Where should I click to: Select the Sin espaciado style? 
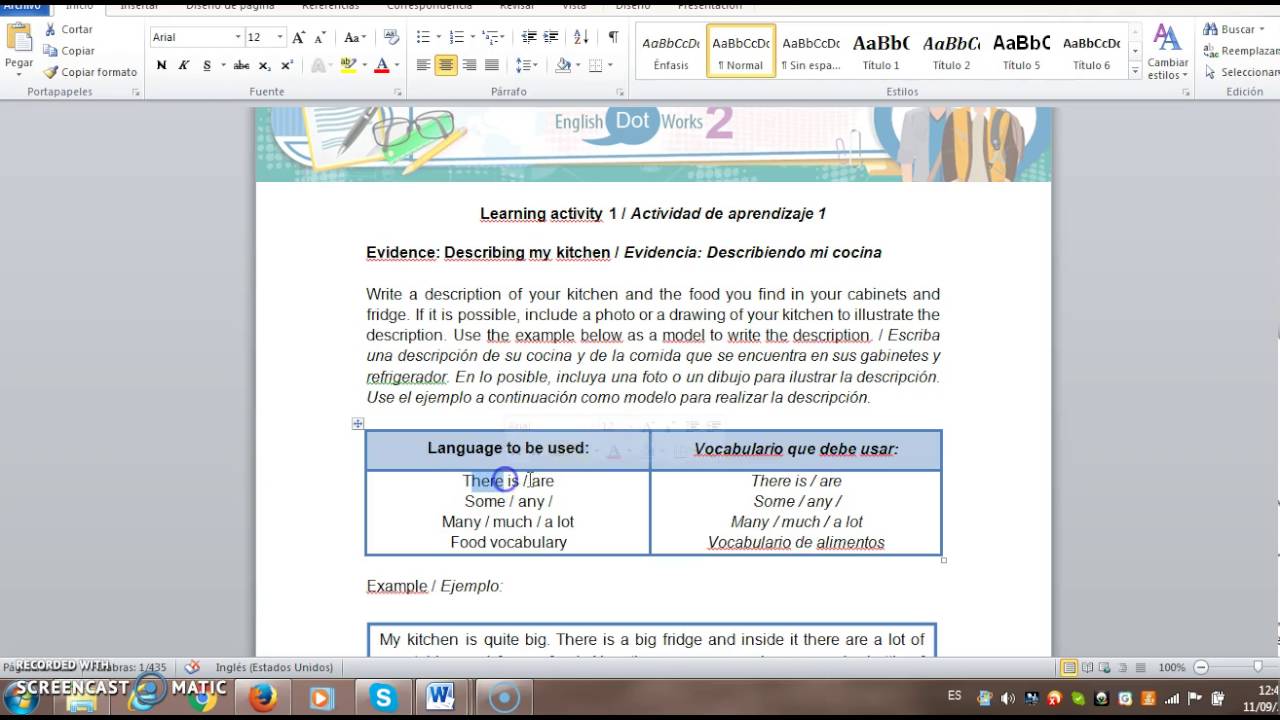[x=811, y=51]
